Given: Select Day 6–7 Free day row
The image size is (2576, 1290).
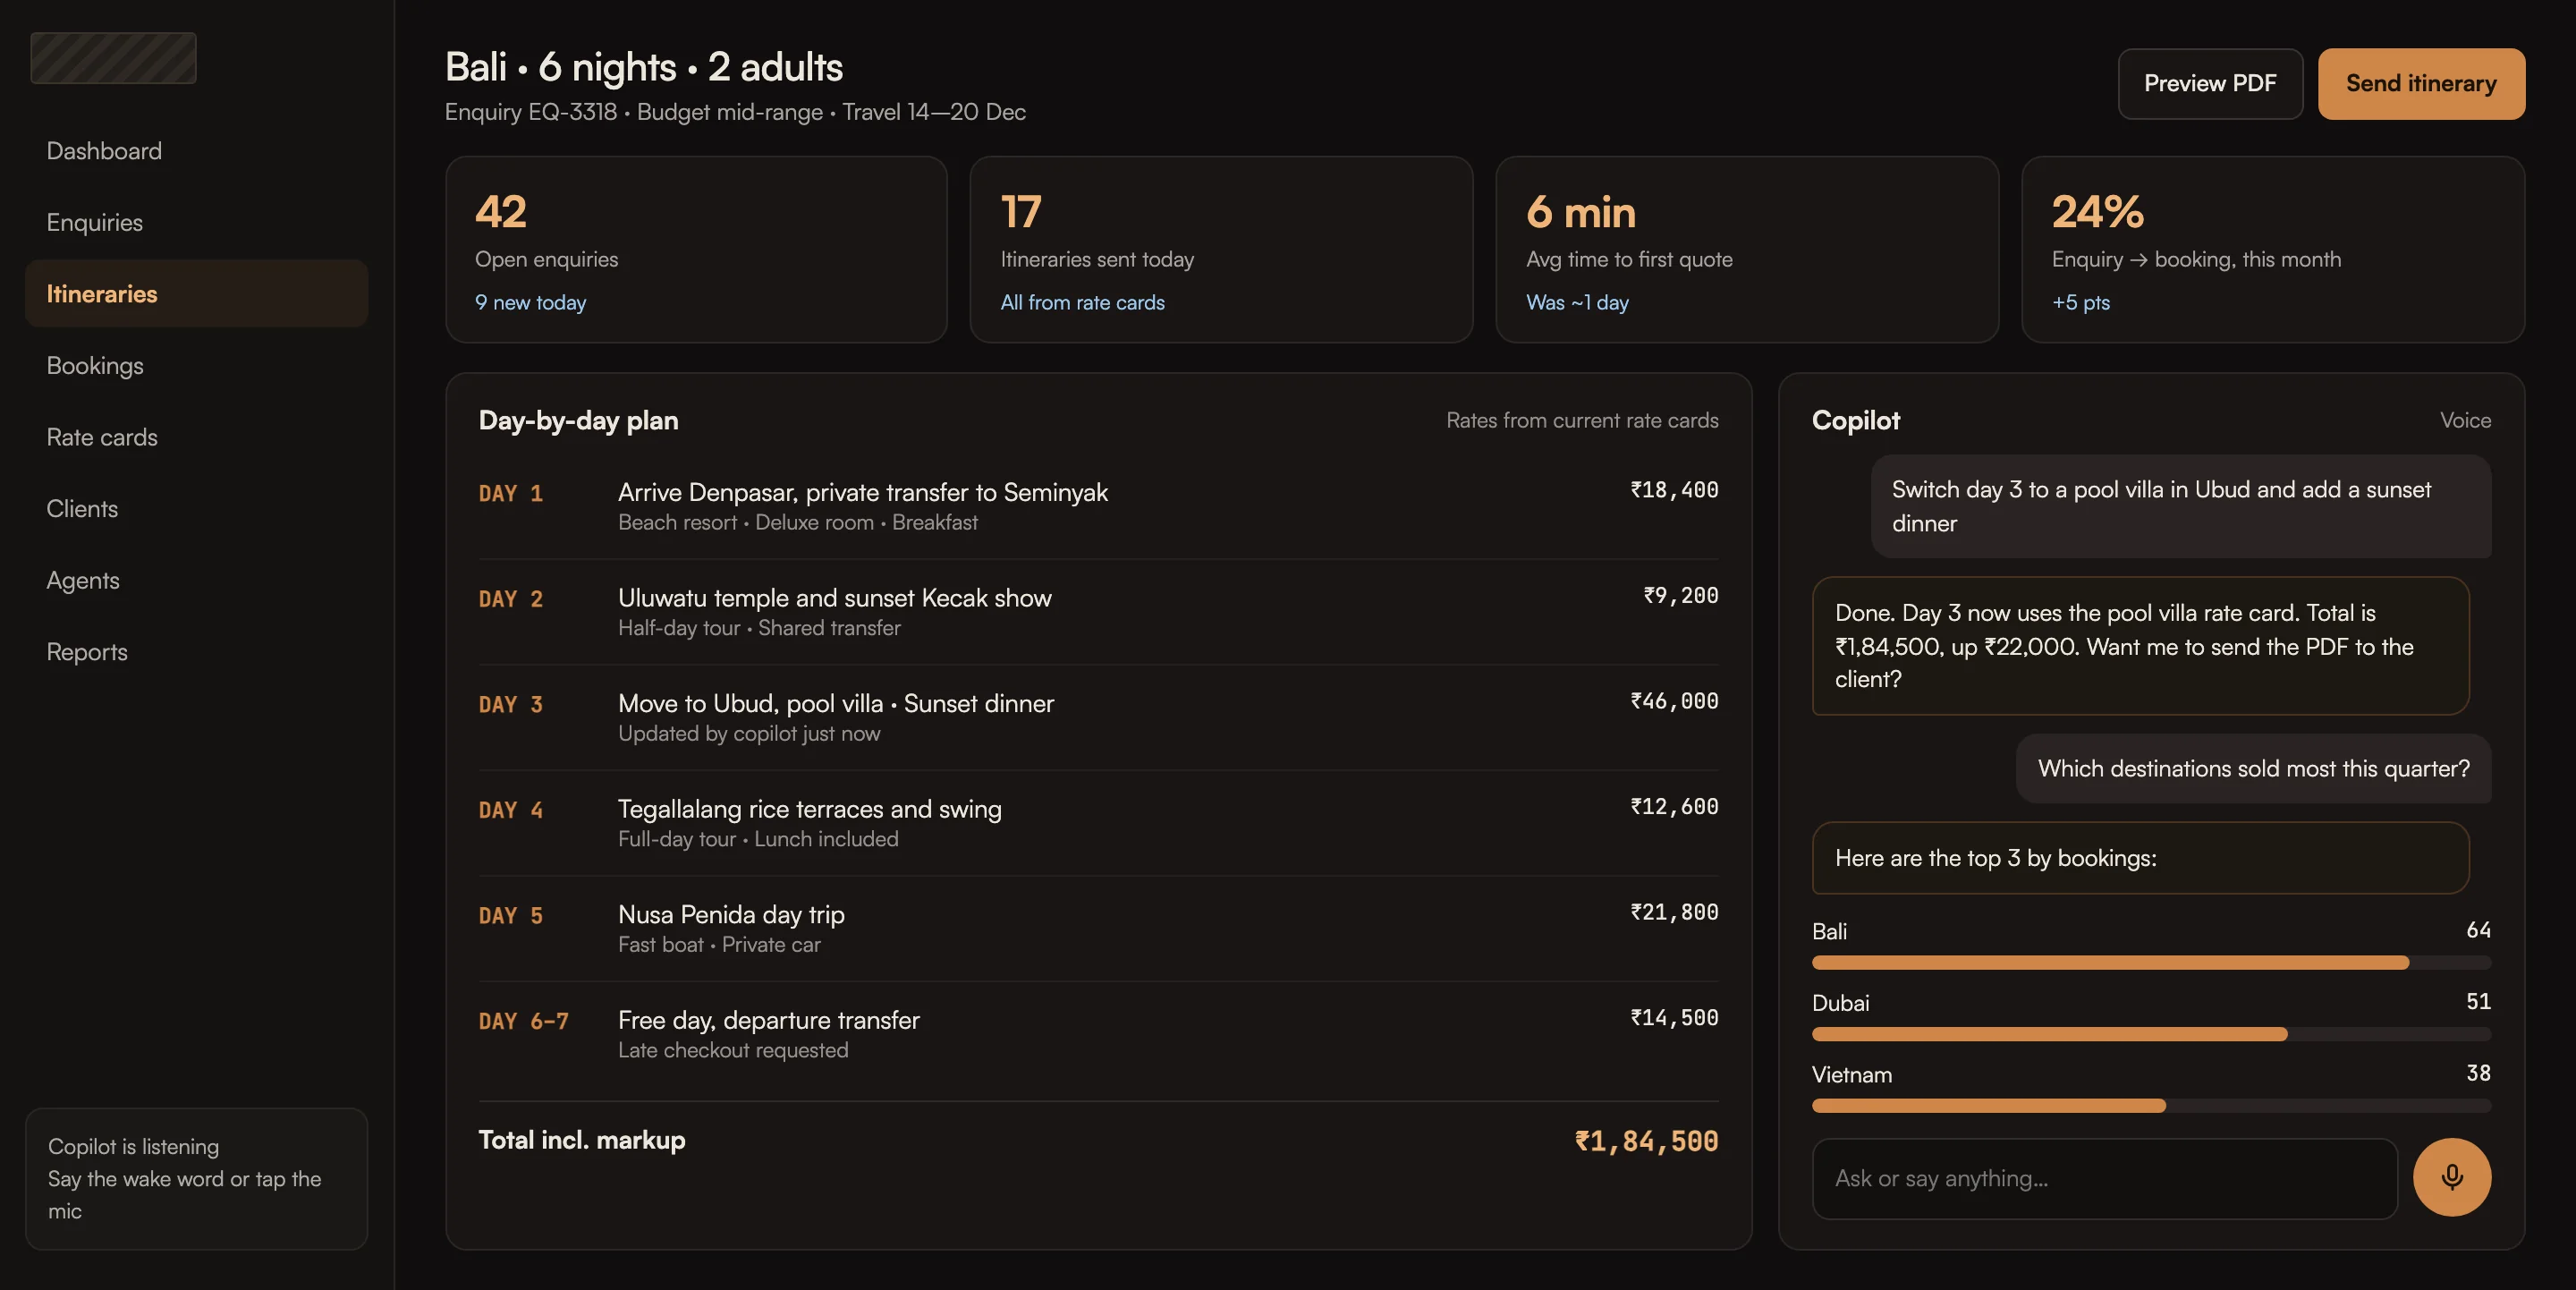Looking at the screenshot, I should (x=1098, y=1034).
